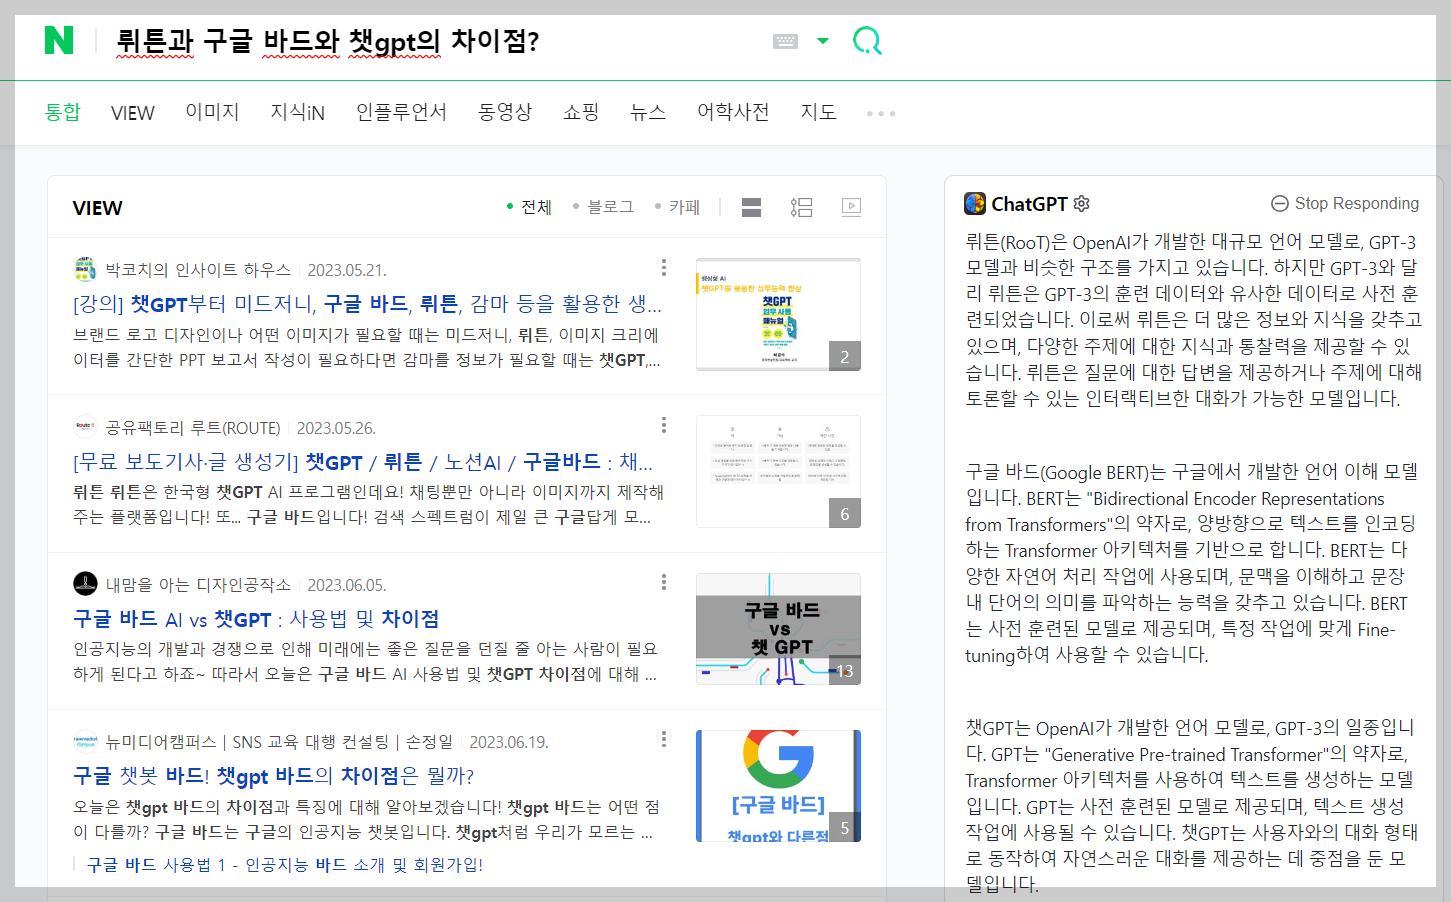The width and height of the screenshot is (1451, 902).
Task: Click the ChatGPT logo icon in panel
Action: coord(975,204)
